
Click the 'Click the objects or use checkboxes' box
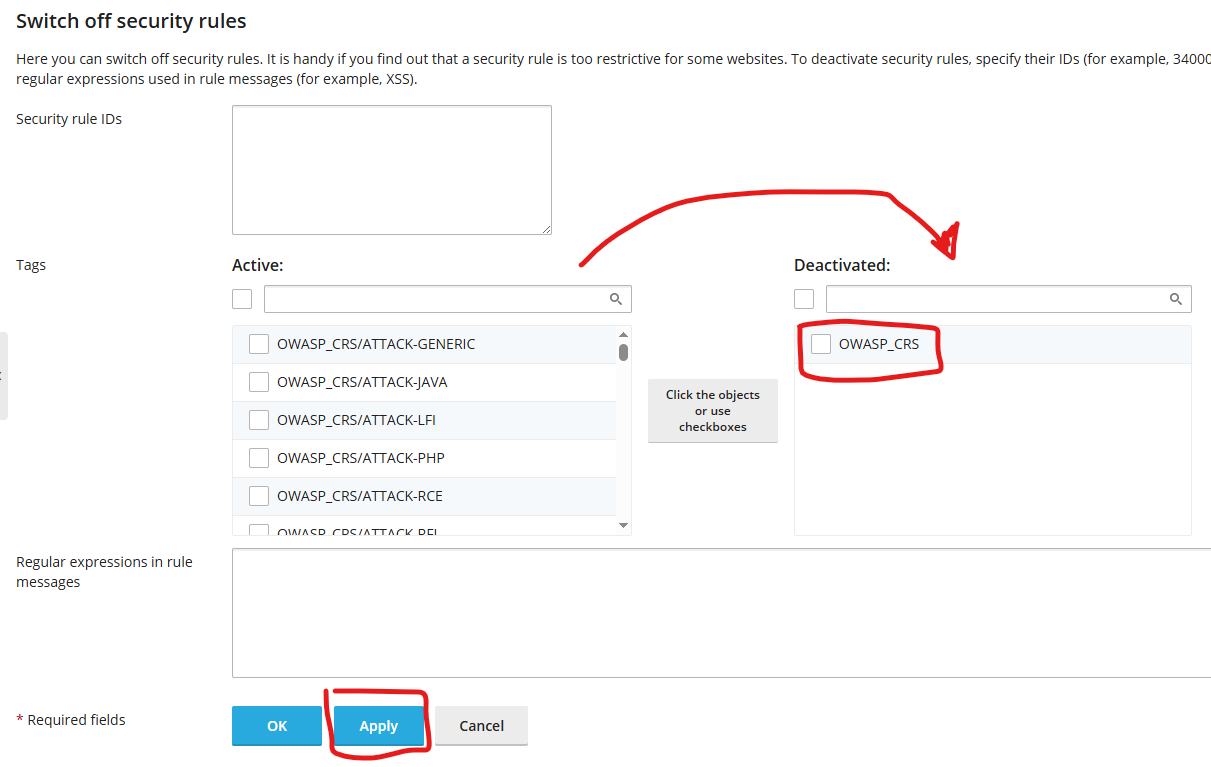[x=713, y=411]
